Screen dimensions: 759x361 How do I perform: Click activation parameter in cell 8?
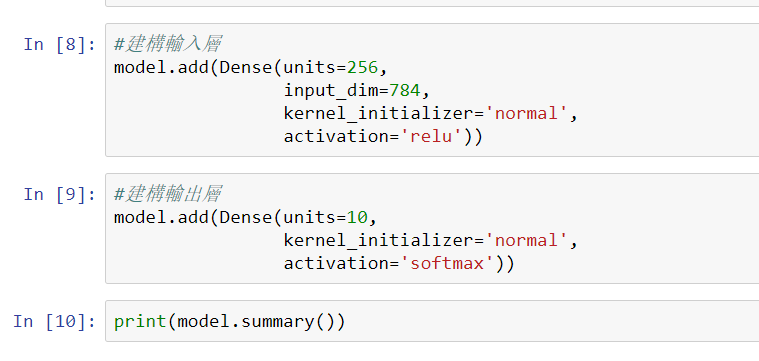coord(336,136)
